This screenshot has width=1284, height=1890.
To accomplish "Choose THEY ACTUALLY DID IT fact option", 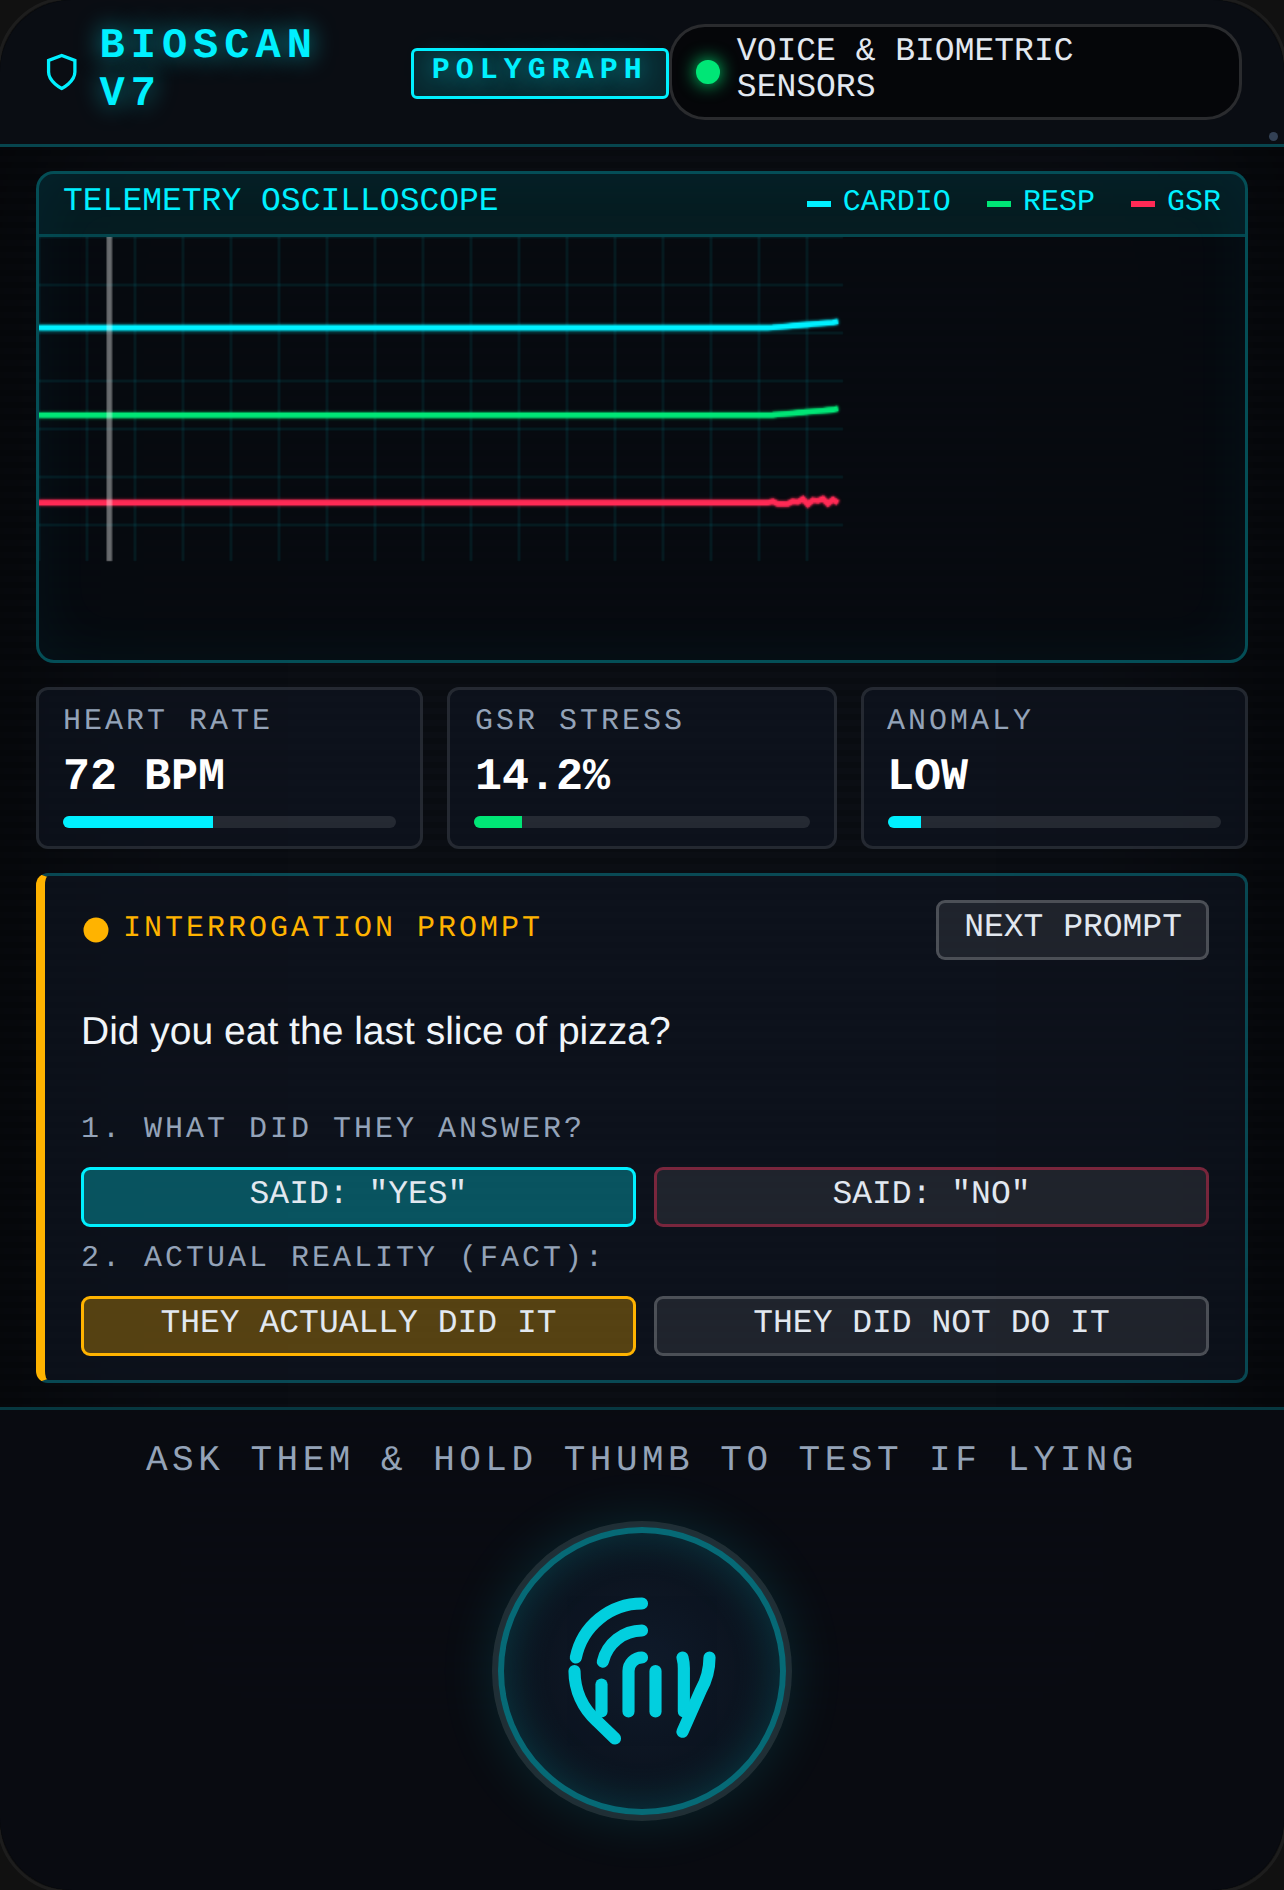I will click(x=358, y=1325).
